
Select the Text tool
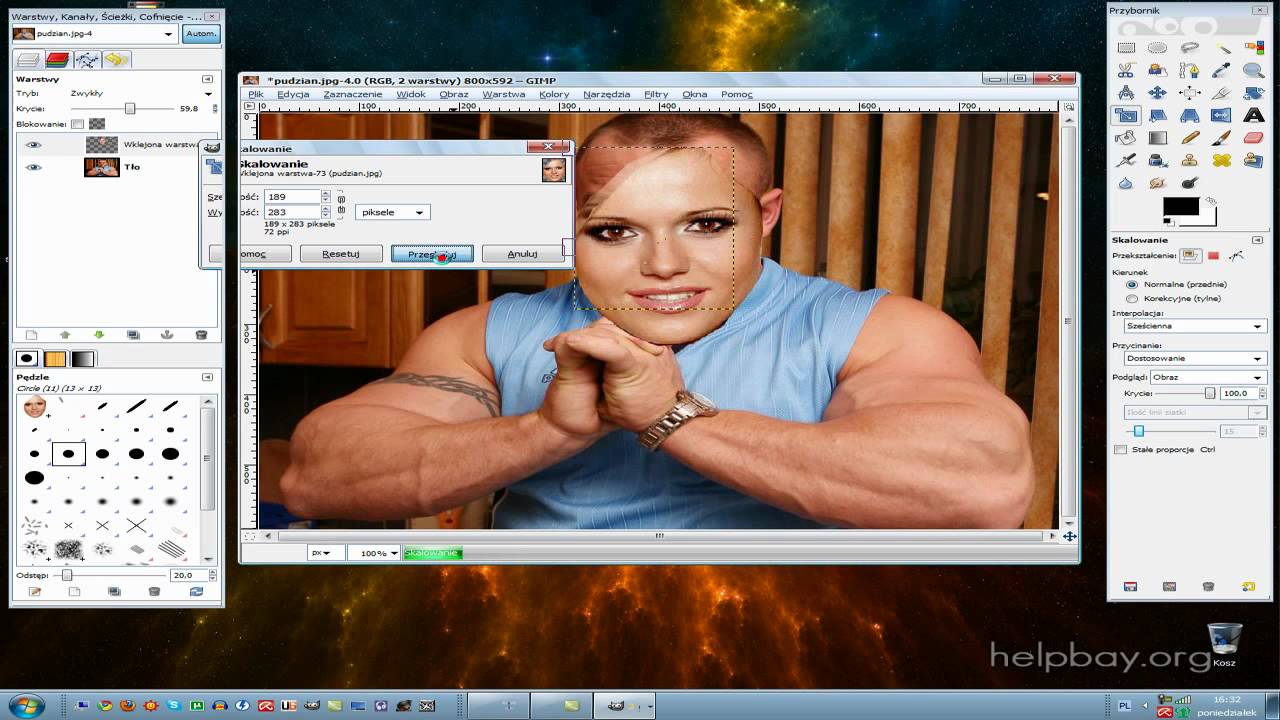coord(1254,116)
